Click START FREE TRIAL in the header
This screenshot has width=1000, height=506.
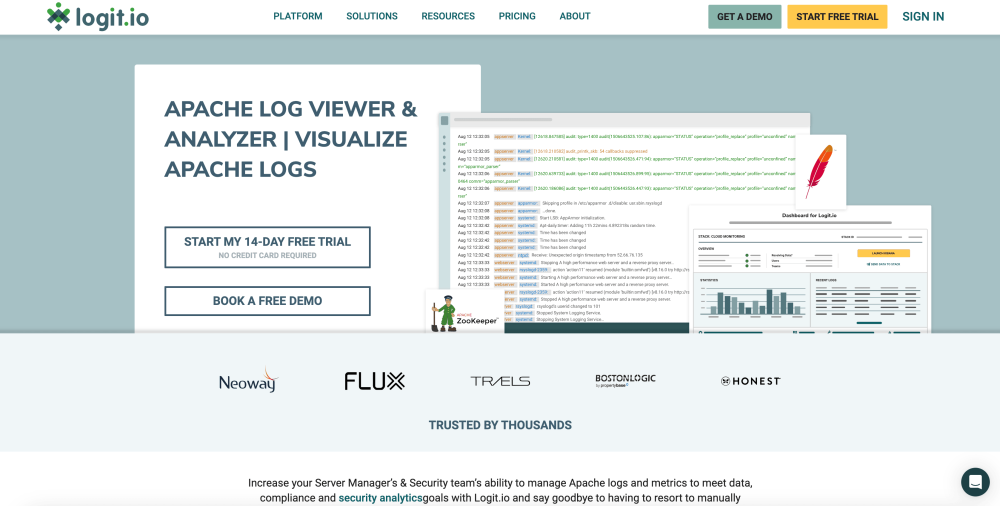[x=837, y=17]
